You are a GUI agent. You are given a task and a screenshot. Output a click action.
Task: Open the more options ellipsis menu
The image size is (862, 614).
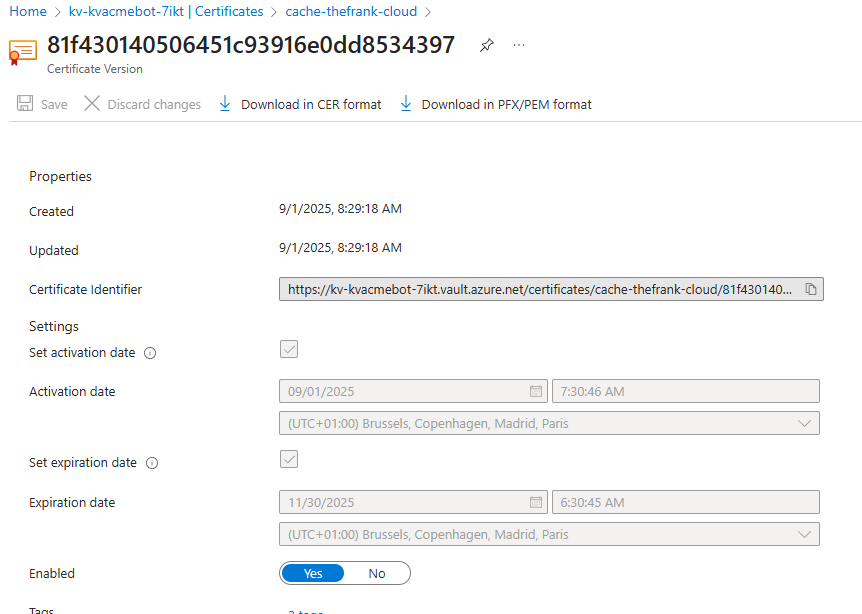coord(518,45)
